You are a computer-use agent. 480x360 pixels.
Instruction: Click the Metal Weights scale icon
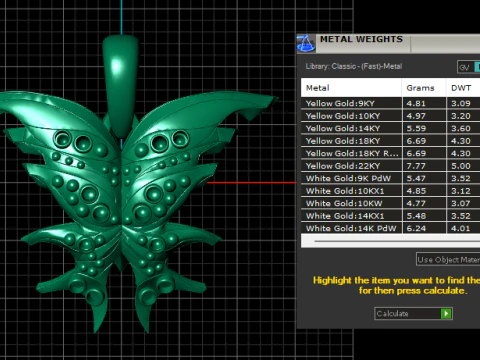pos(306,43)
